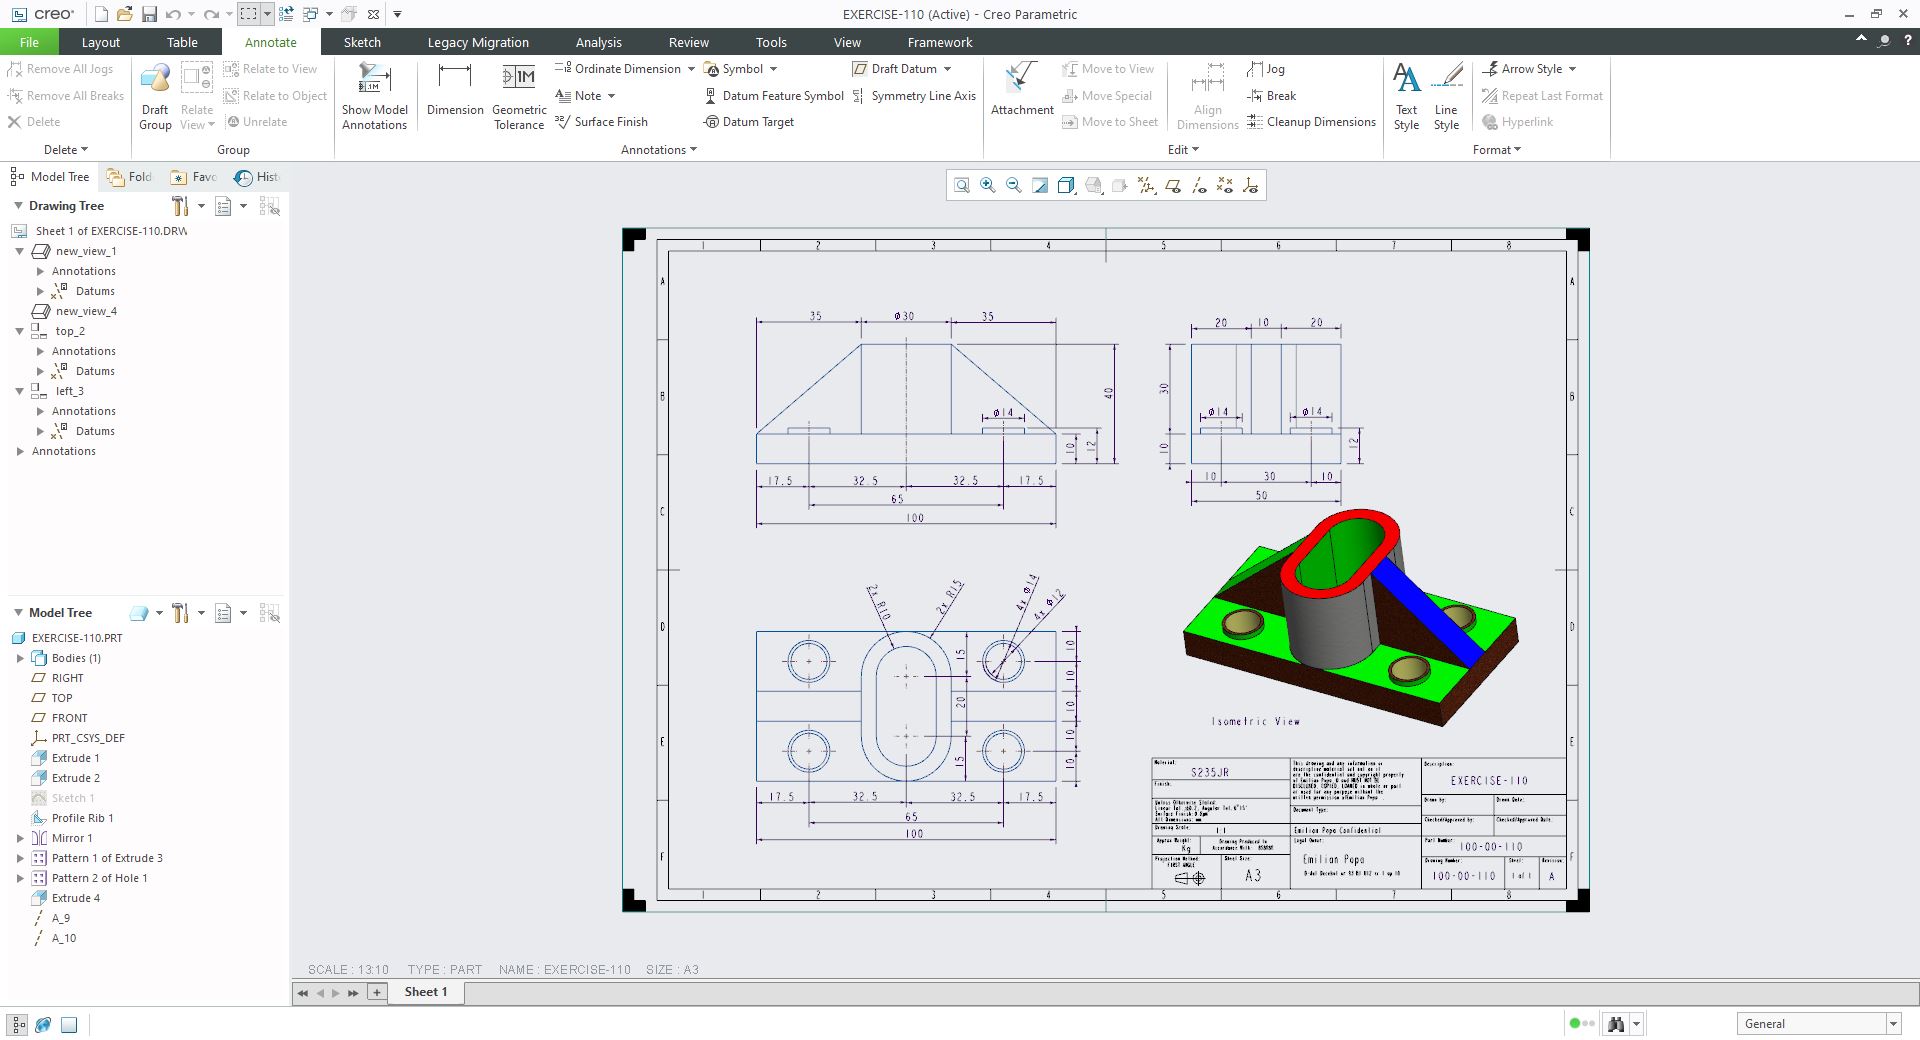Go to the last sheet arrow button
This screenshot has width=1920, height=1040.
(353, 993)
